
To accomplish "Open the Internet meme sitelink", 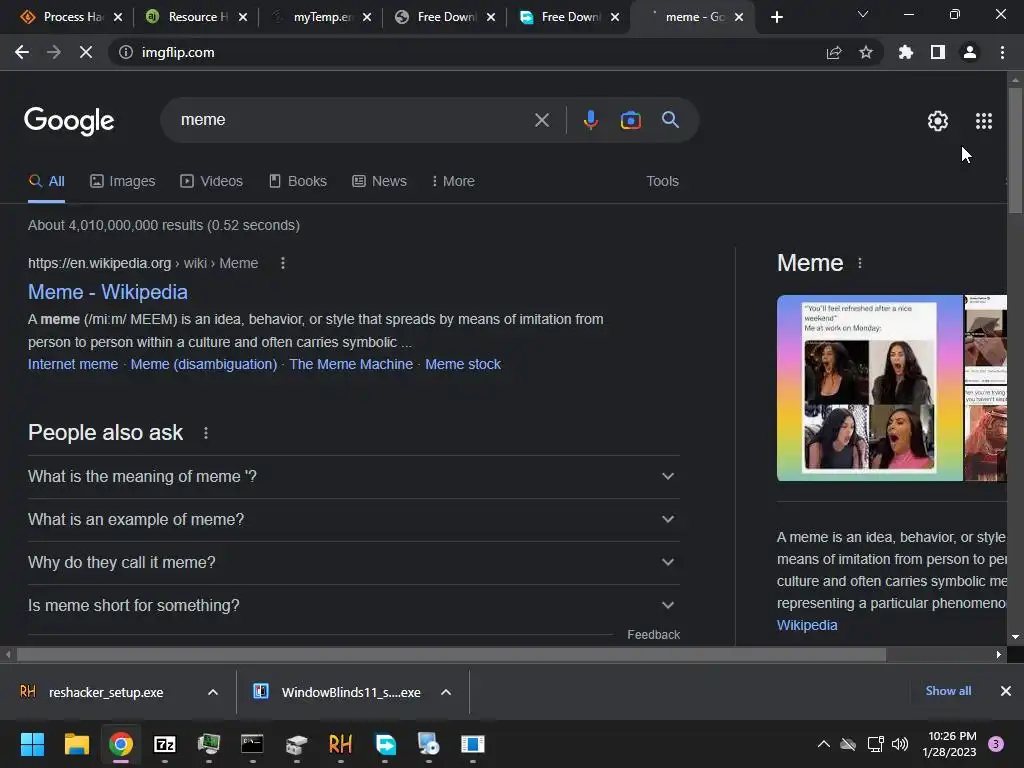I will pyautogui.click(x=73, y=364).
